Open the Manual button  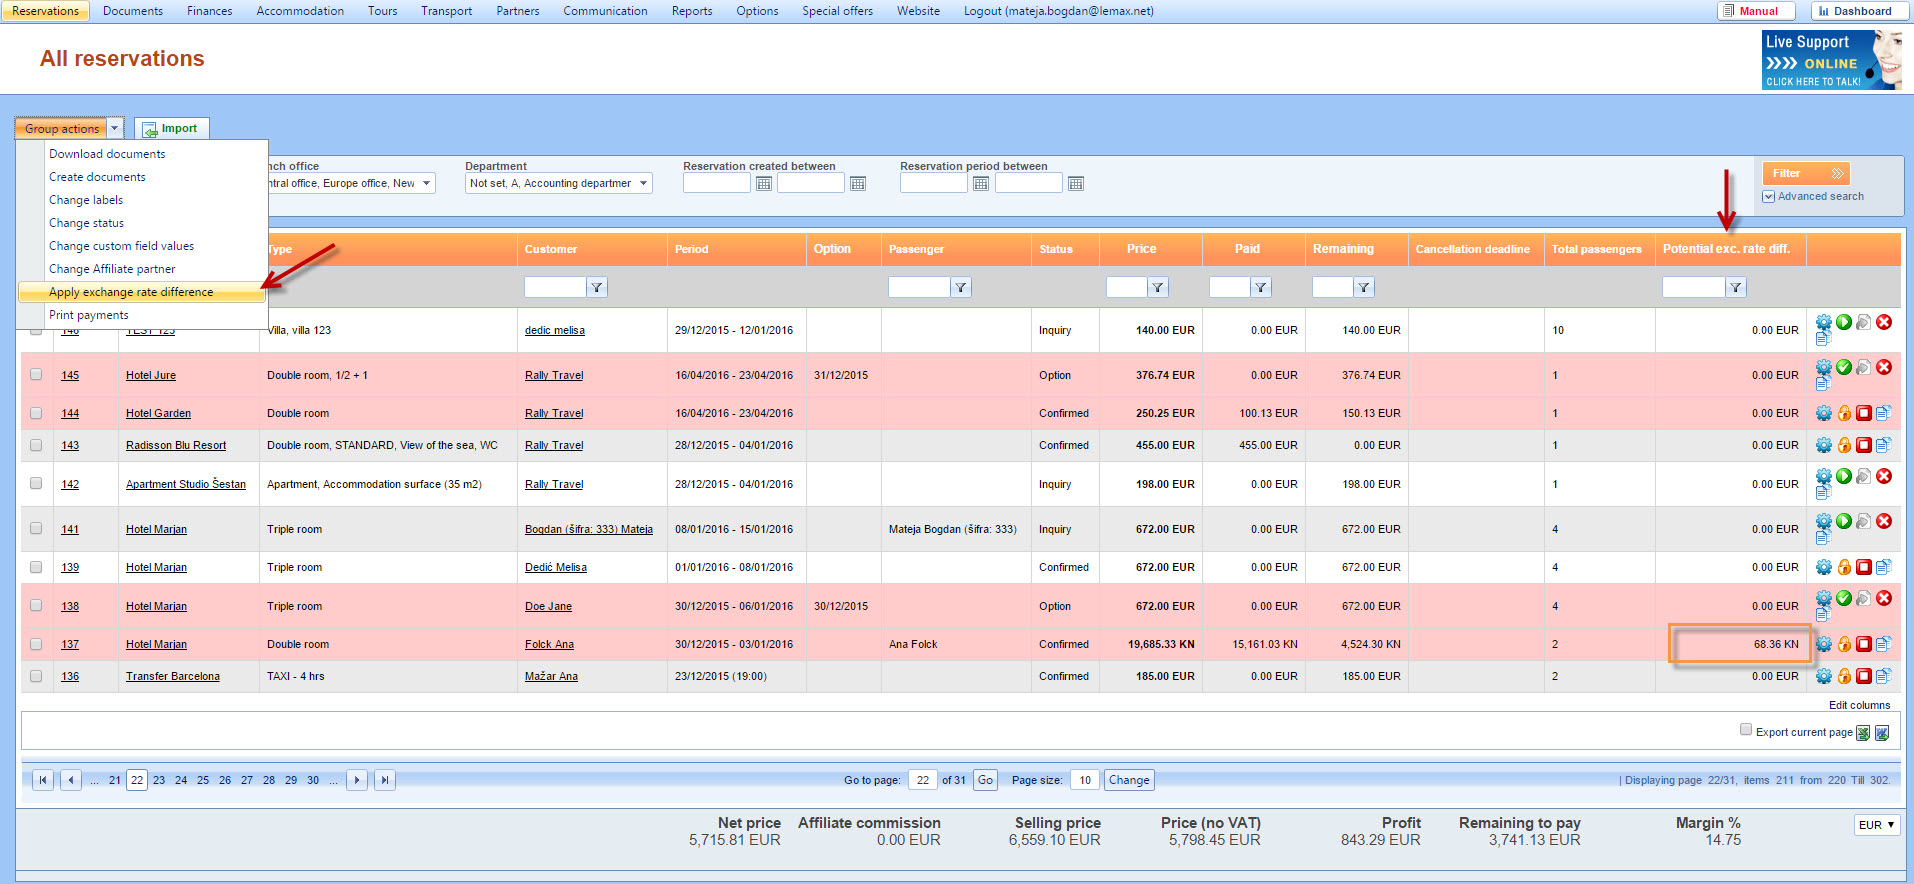click(1755, 11)
